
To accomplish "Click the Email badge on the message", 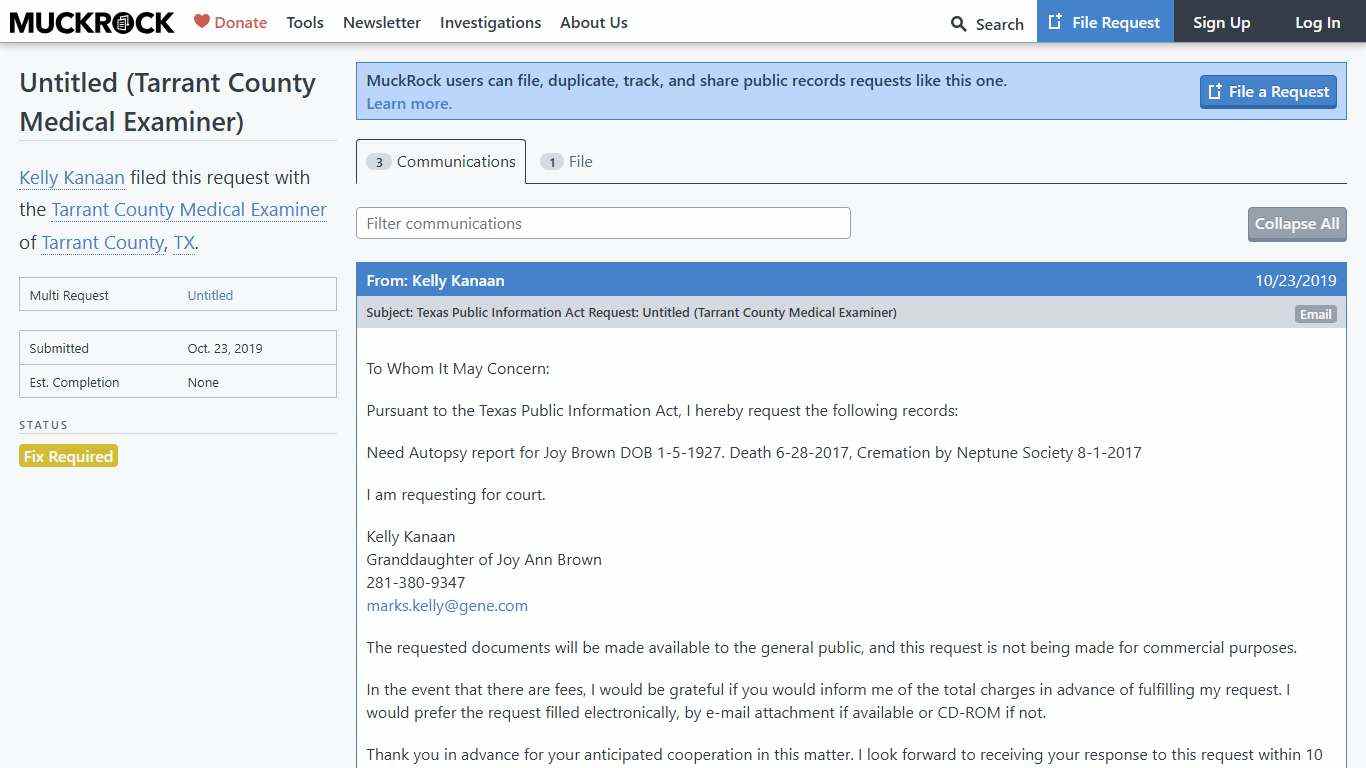I will (x=1315, y=314).
